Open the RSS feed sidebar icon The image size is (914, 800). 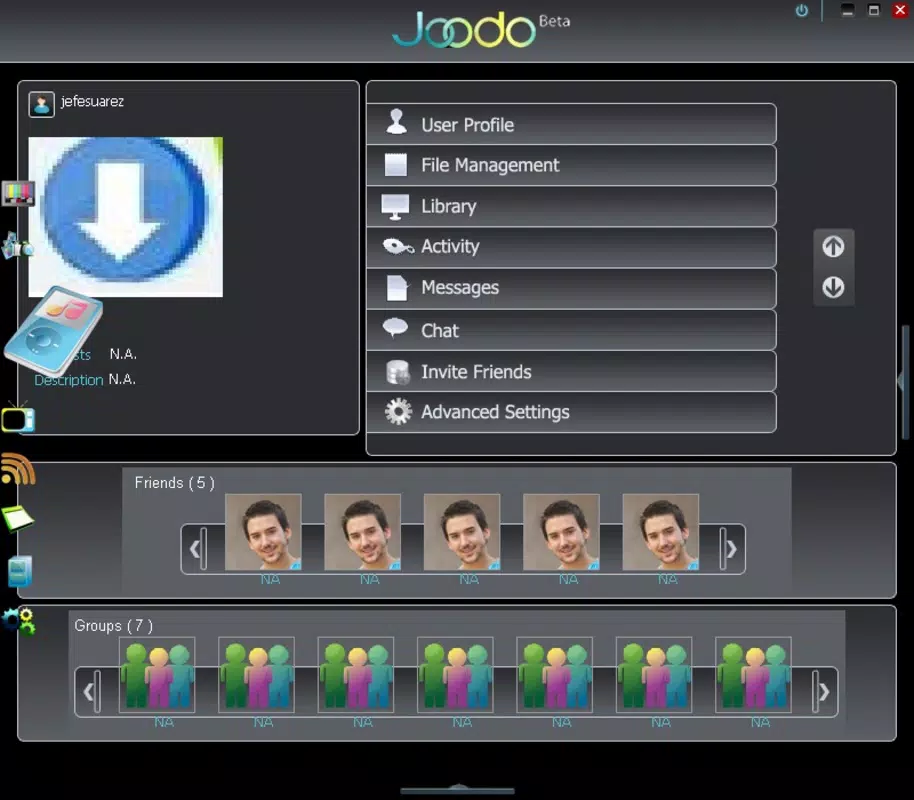coord(18,469)
